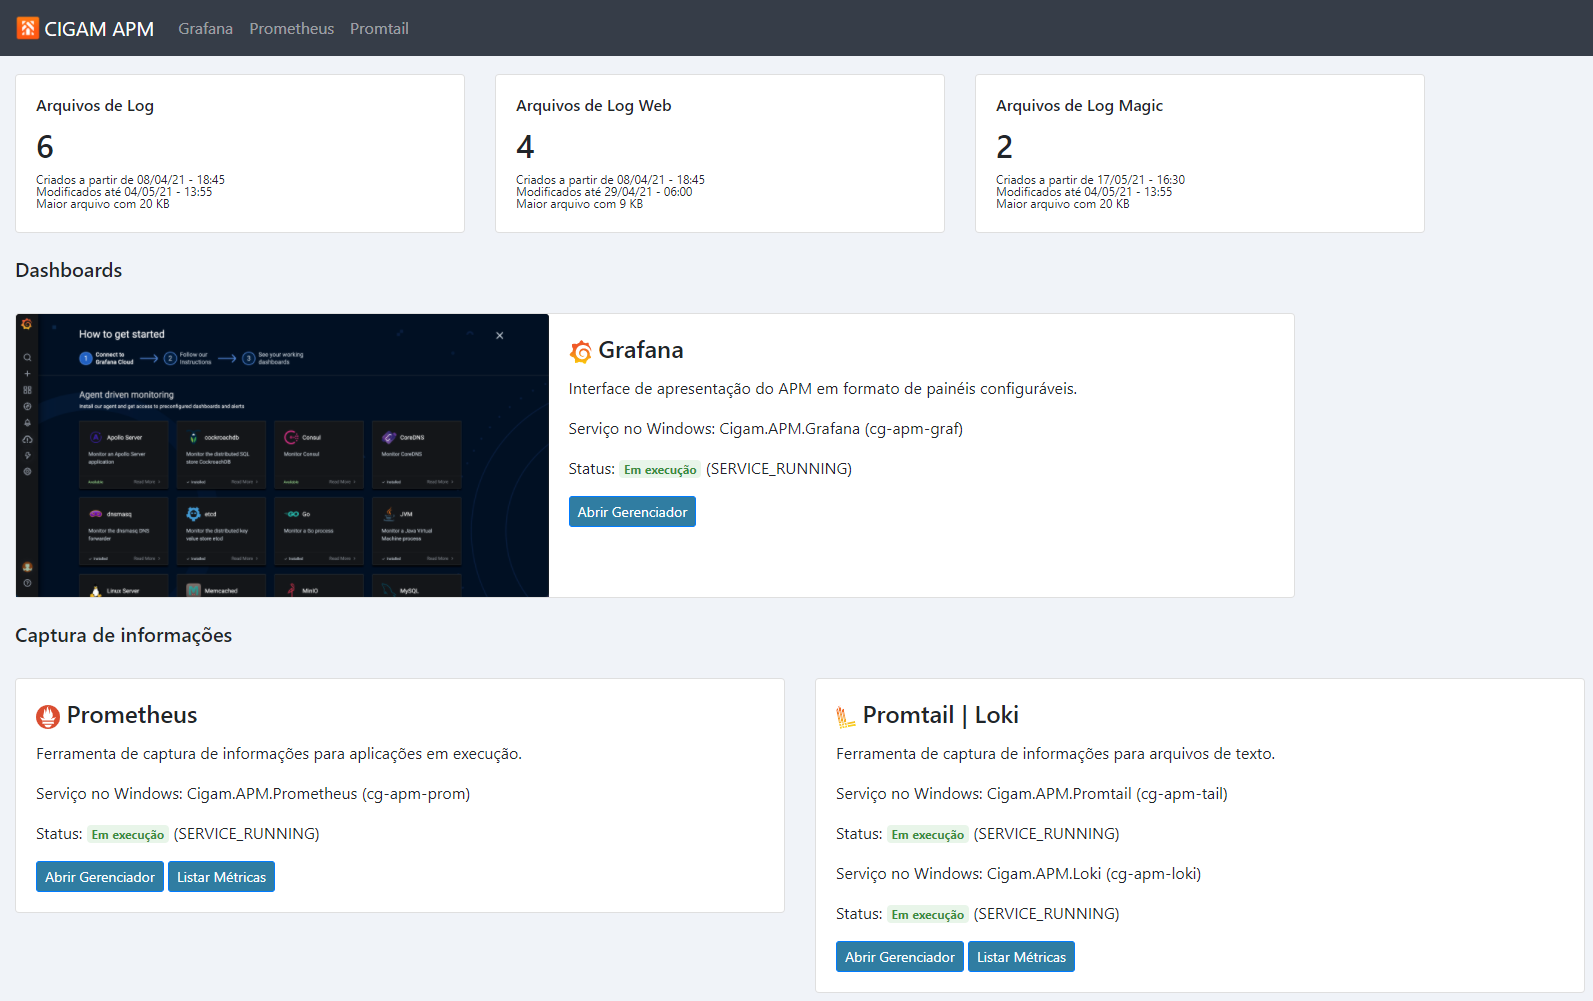
Task: Click the "Captura de informações" section heading
Action: point(124,636)
